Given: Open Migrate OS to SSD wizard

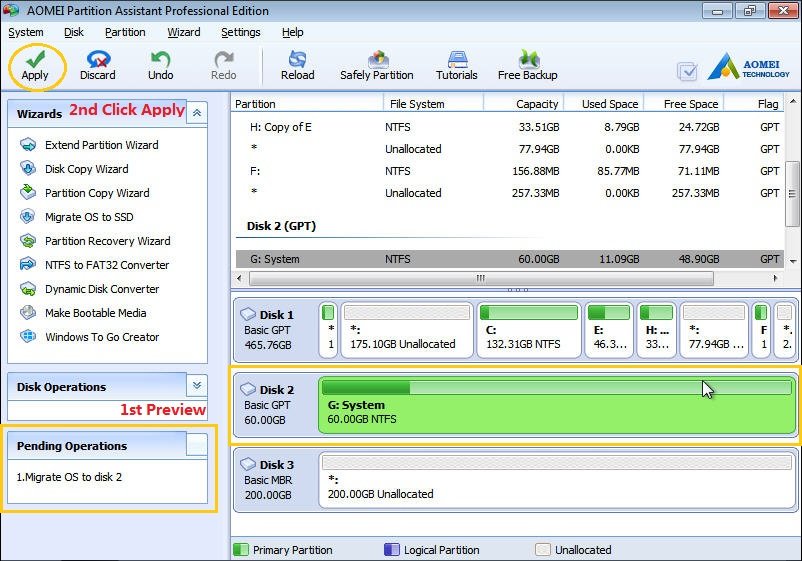Looking at the screenshot, I should coord(89,217).
